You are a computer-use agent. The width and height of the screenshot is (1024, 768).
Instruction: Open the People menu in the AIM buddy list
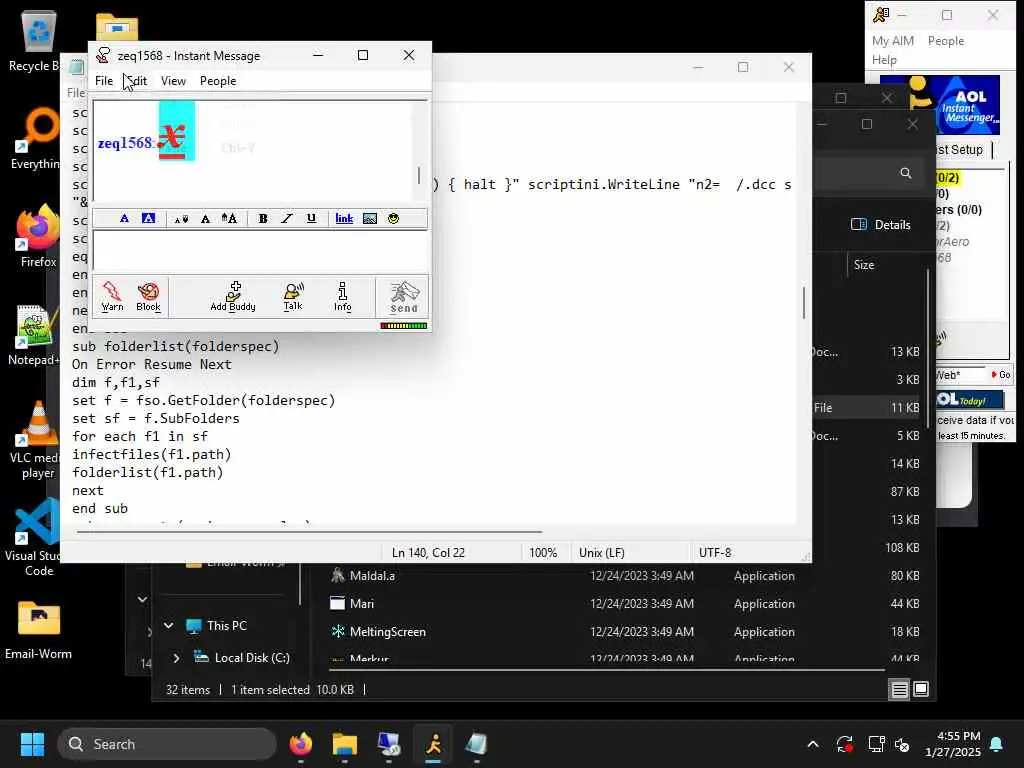[x=946, y=40]
